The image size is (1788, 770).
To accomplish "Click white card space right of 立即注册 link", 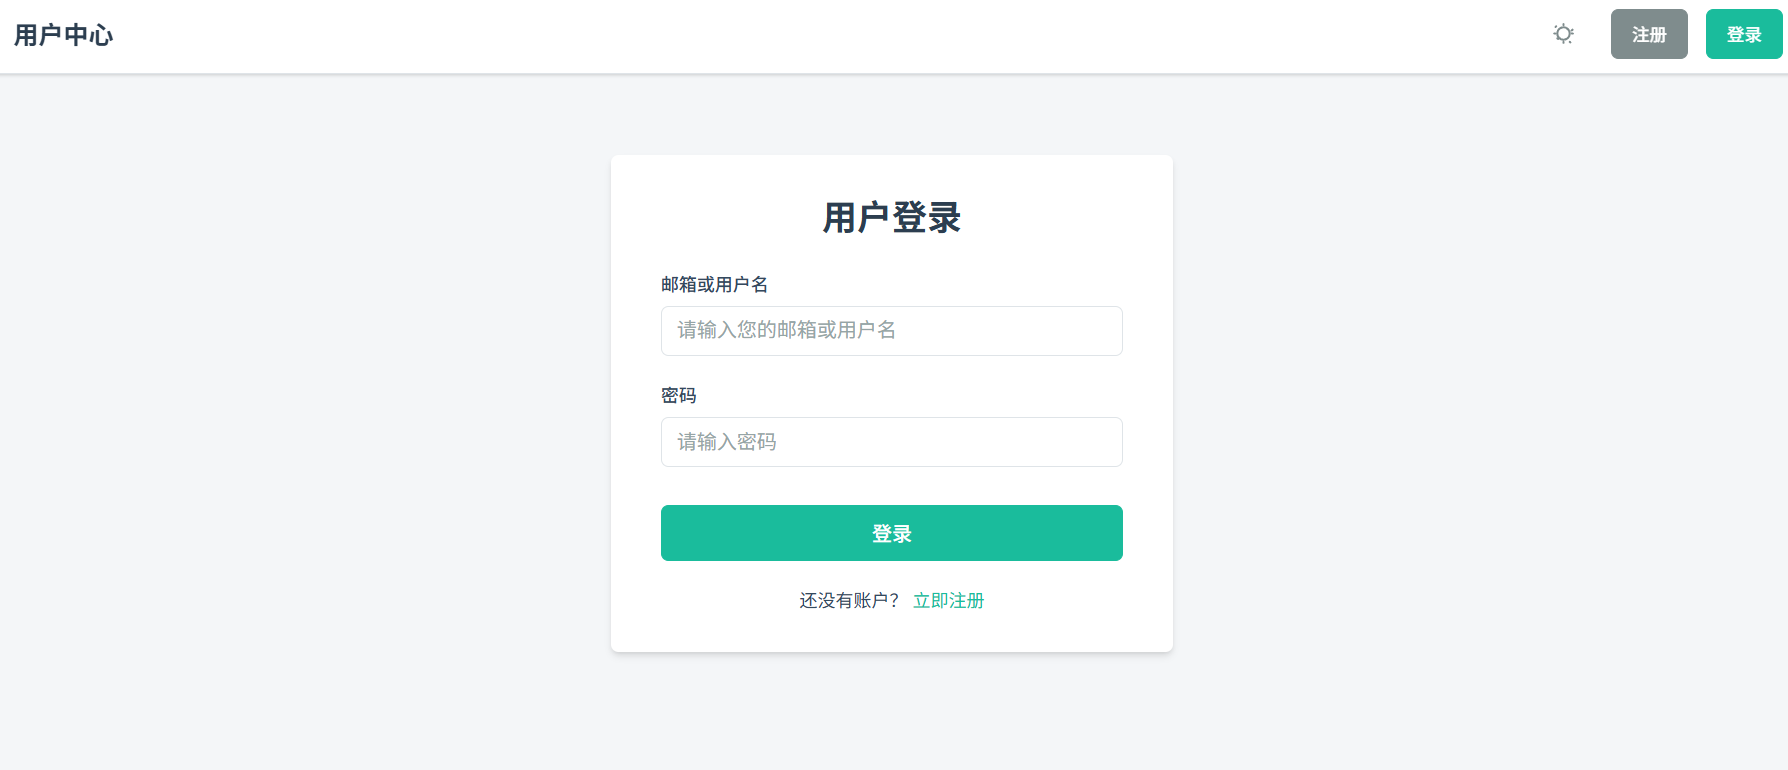I will coord(1080,600).
